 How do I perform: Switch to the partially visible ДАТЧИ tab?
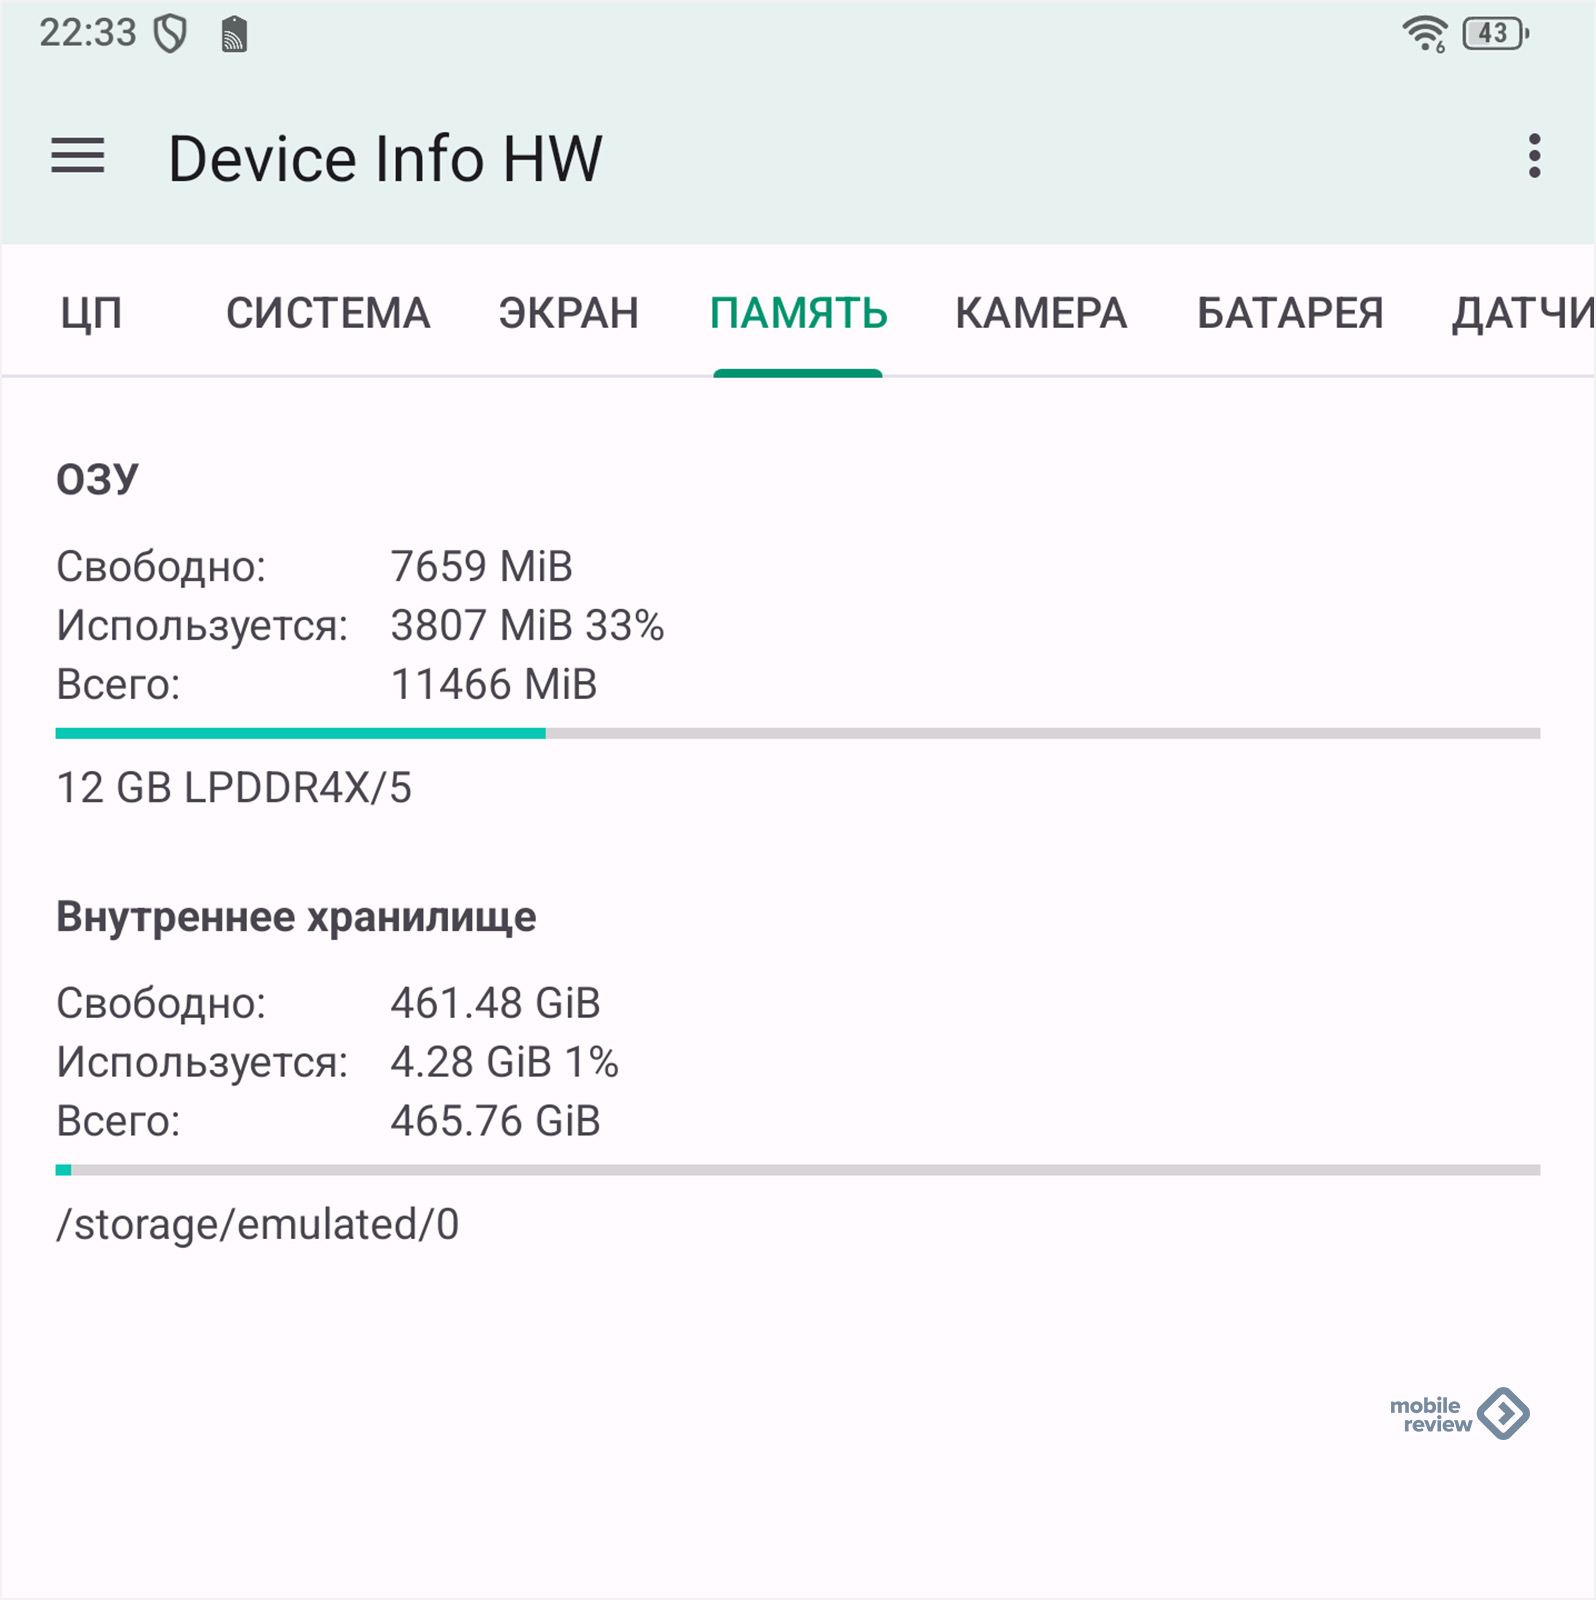coord(1522,313)
